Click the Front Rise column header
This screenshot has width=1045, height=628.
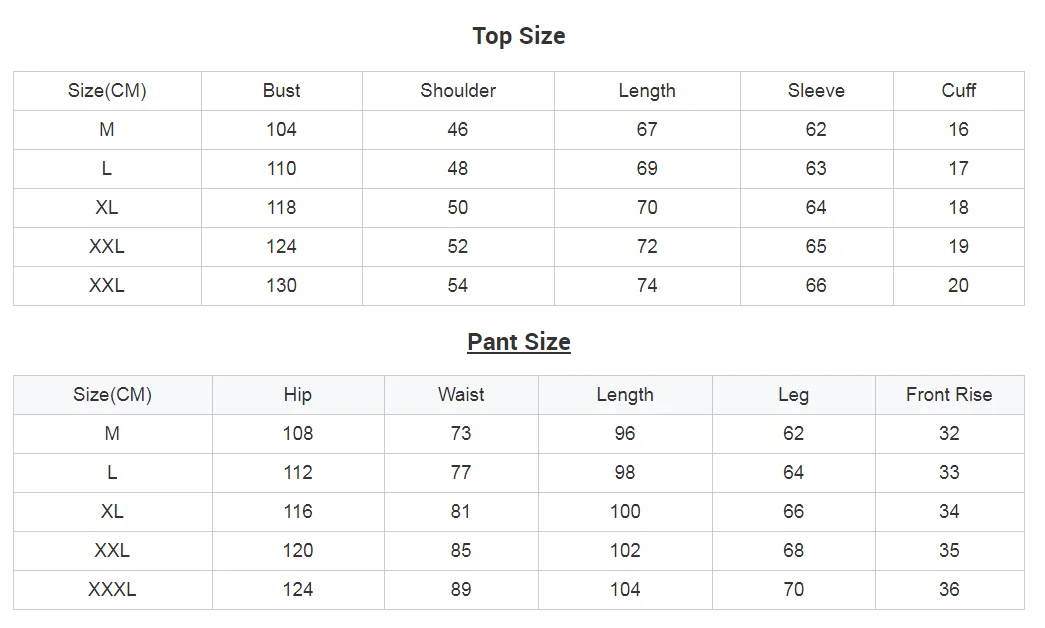tap(949, 395)
